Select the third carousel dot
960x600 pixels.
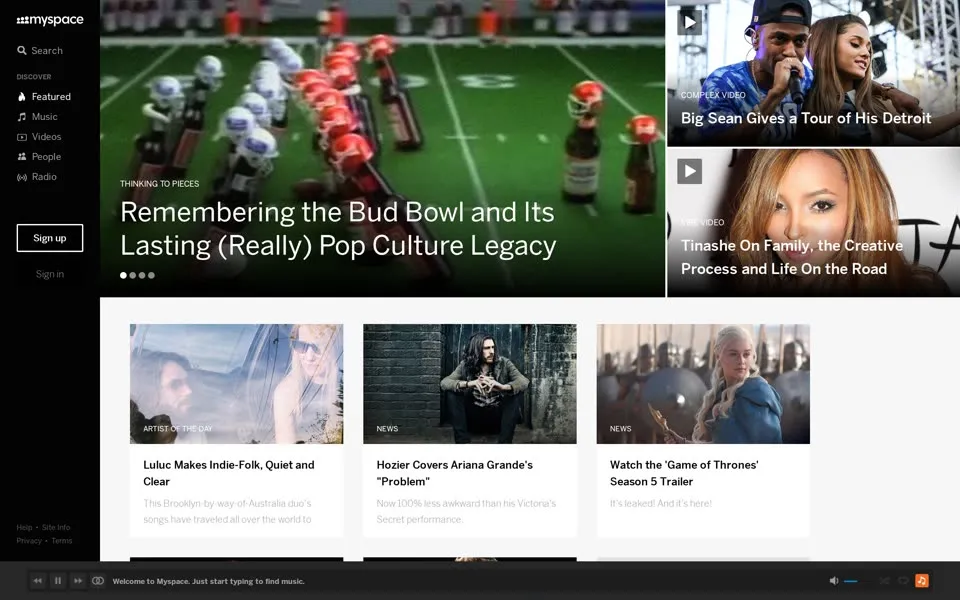142,276
